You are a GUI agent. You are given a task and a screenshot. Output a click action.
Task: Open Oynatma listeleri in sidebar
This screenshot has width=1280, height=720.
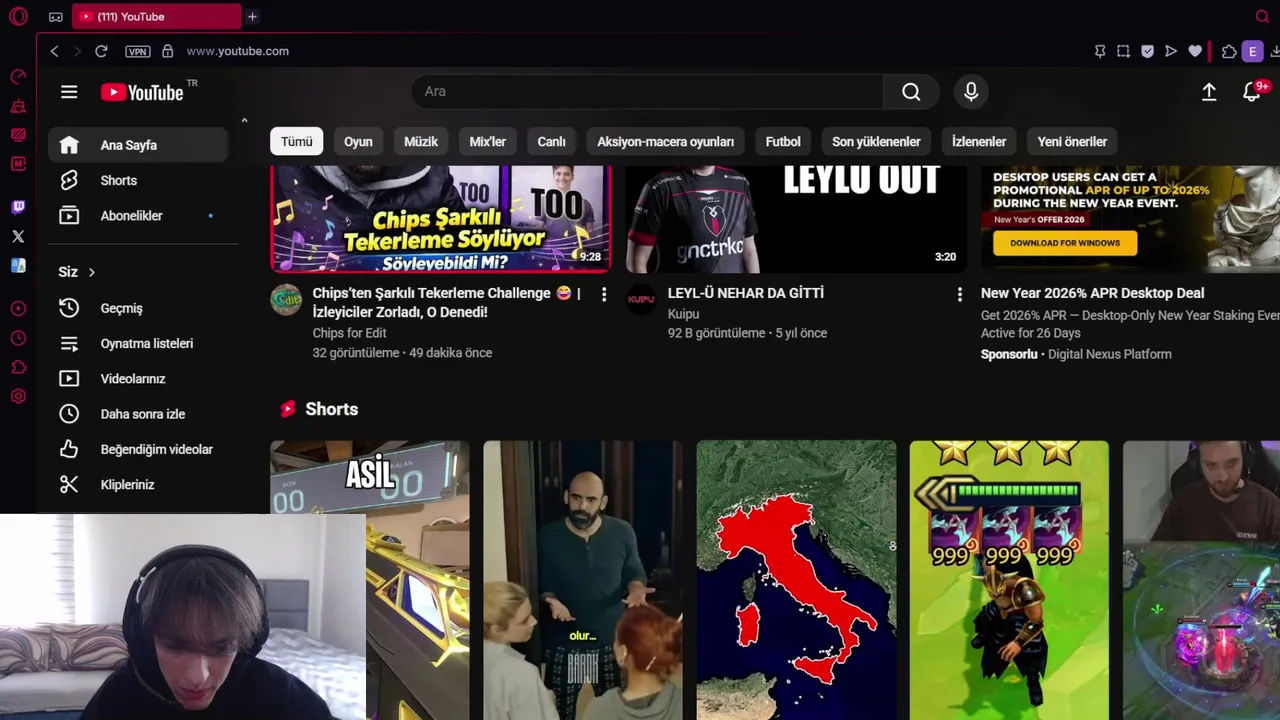(138, 343)
